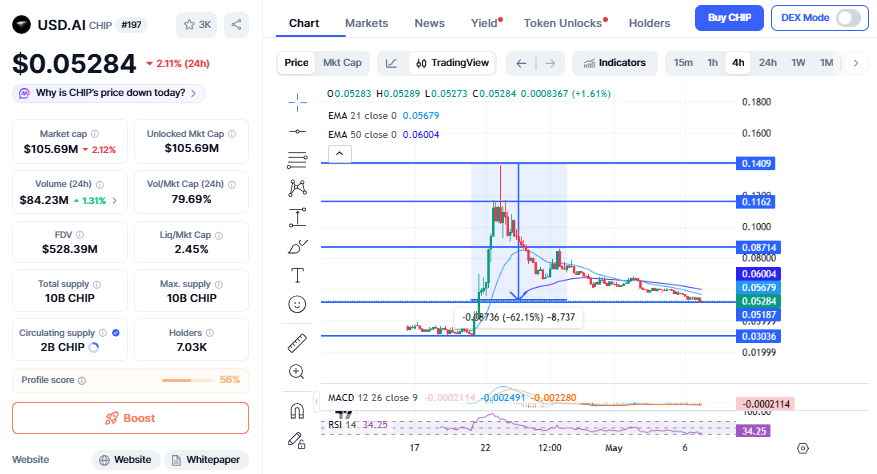
Task: Show Market cap info tooltip icon
Action: [x=95, y=134]
